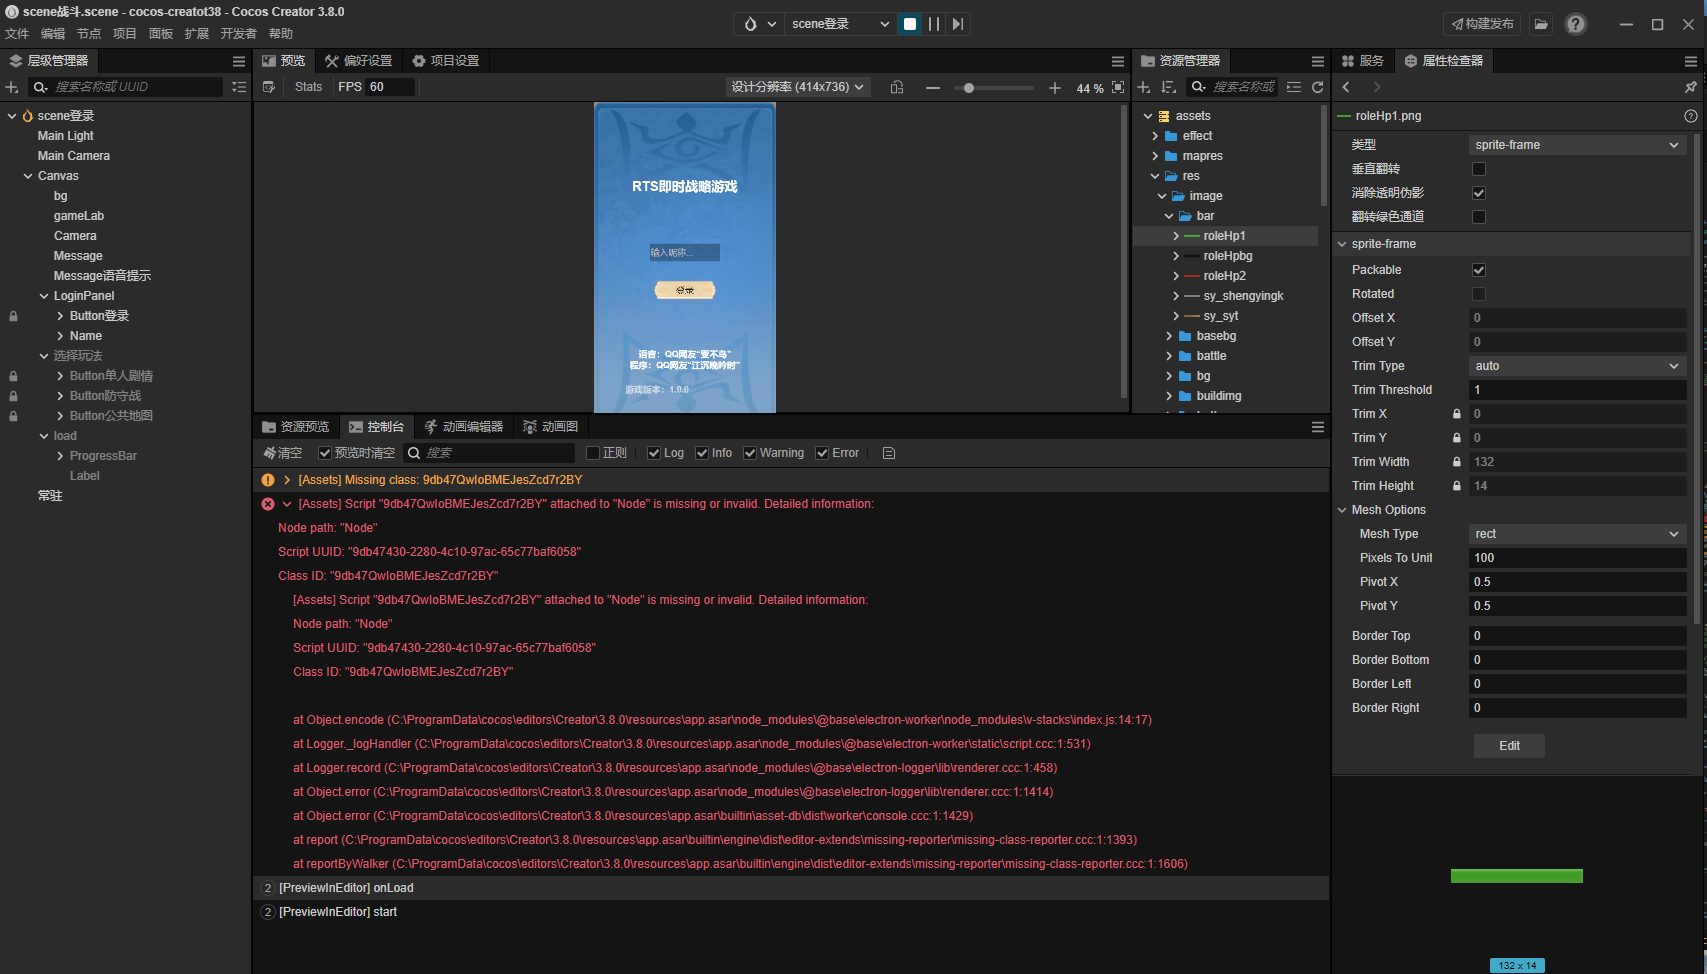Screen dimensions: 1707x974
Task: Zoom out of the preview with minus icon
Action: coord(933,88)
